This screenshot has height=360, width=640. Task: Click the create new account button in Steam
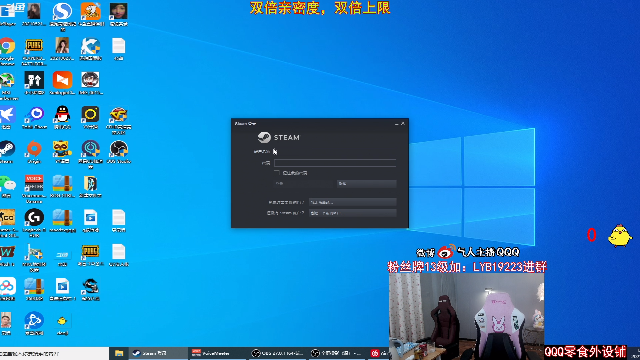[x=352, y=202]
